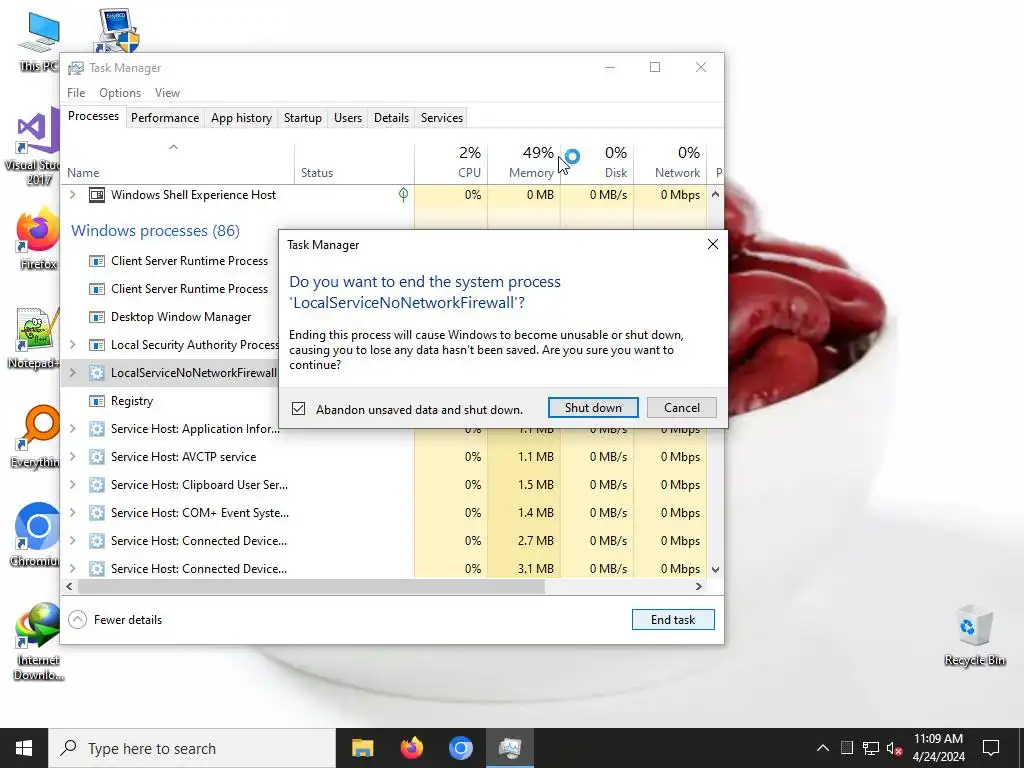Expand Service Host: Application Information row
This screenshot has height=768, width=1024.
(x=72, y=428)
